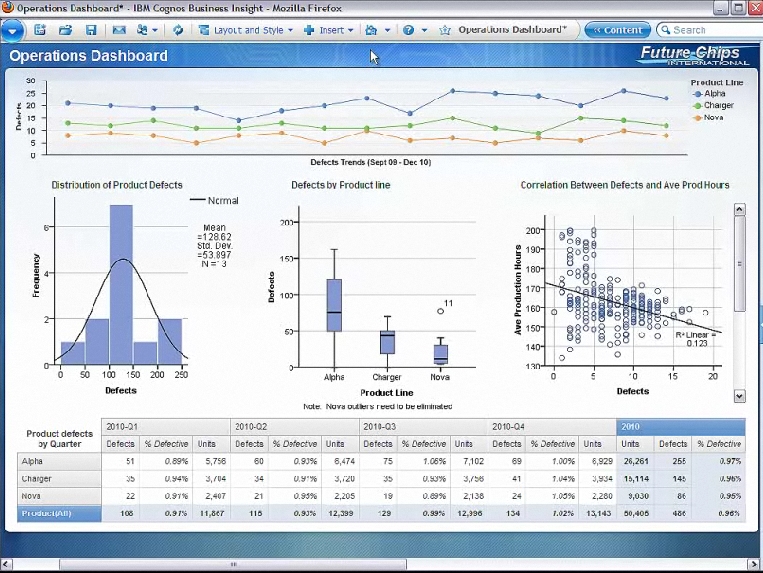
Task: Click the 'Normal' curve legend entry
Action: pyautogui.click(x=214, y=200)
